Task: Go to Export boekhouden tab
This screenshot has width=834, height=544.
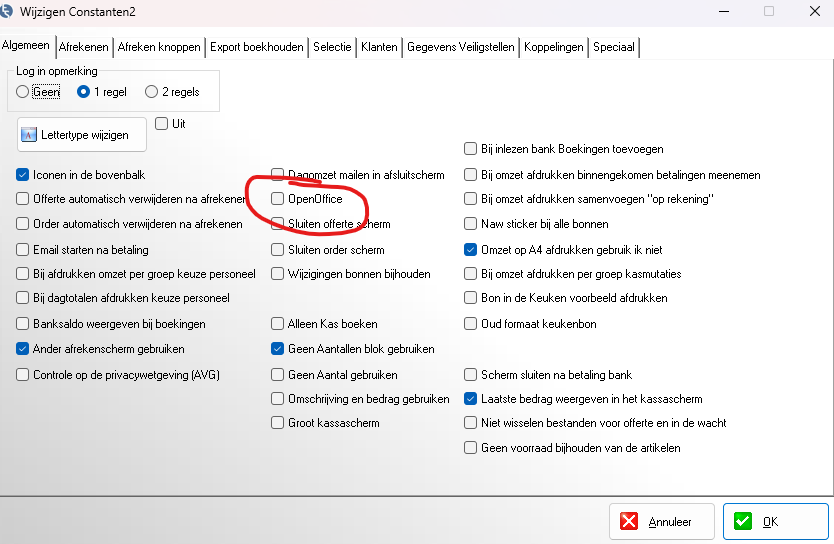Action: click(256, 47)
